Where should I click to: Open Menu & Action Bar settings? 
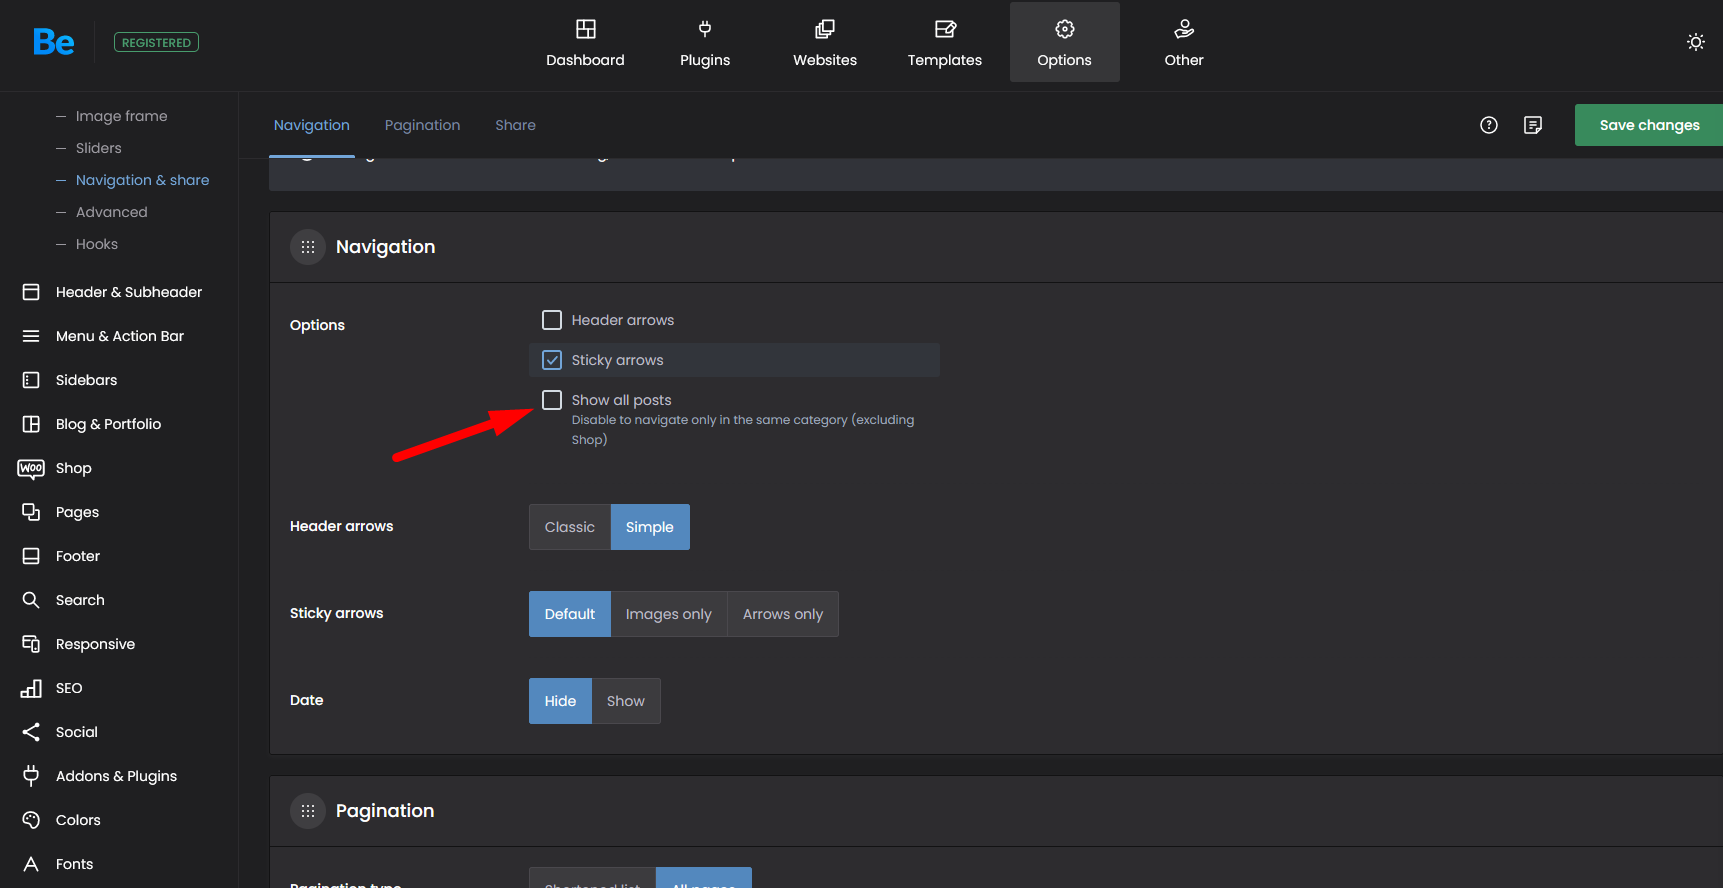[x=120, y=336]
